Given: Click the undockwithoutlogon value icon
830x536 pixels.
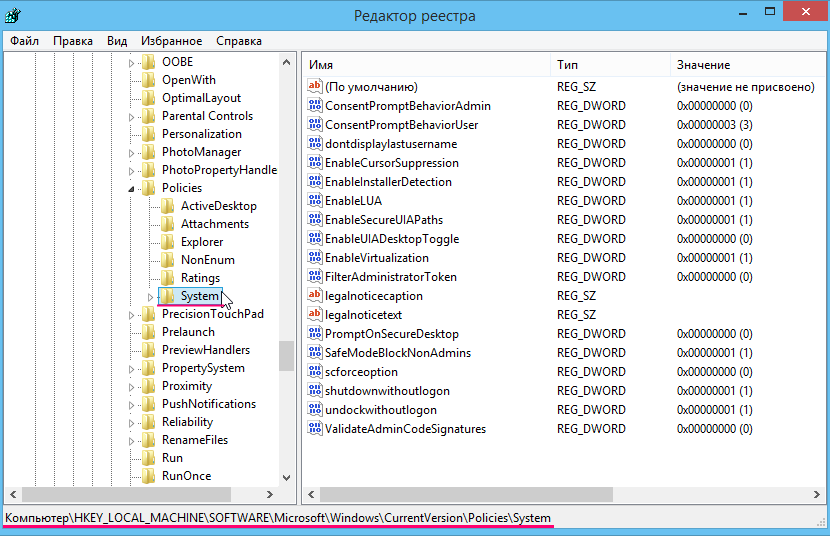Looking at the screenshot, I should (x=314, y=410).
